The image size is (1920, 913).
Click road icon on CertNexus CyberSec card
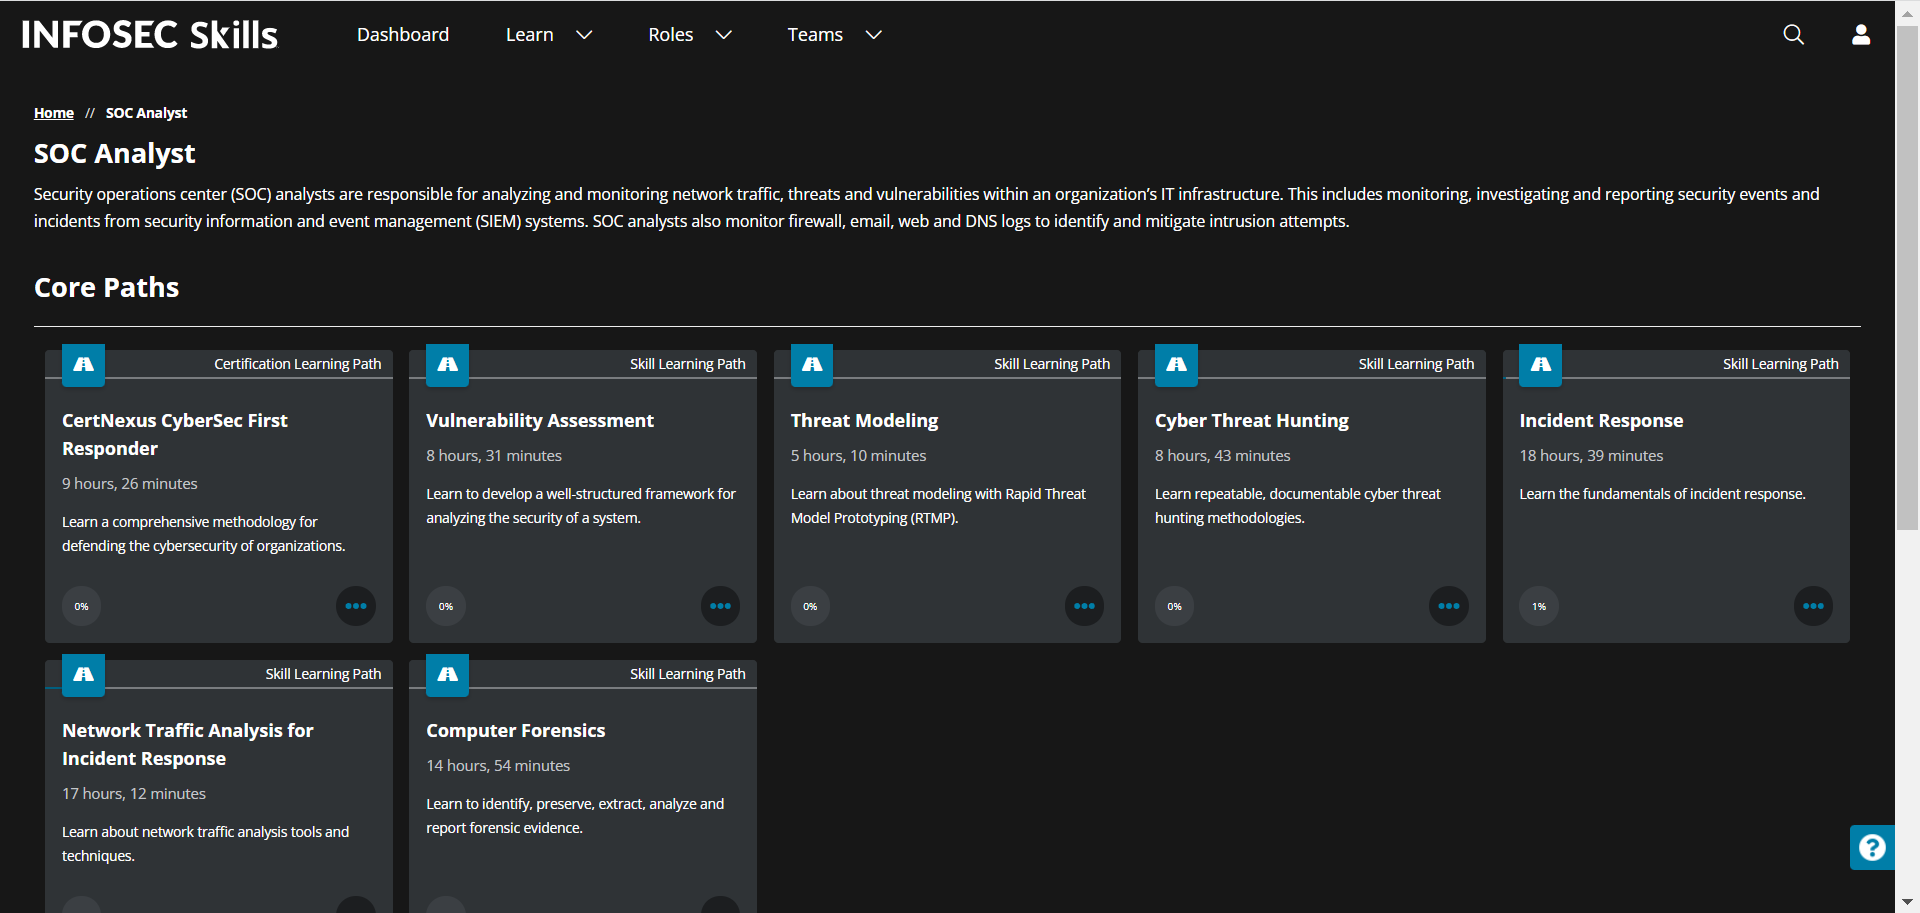pyautogui.click(x=84, y=365)
